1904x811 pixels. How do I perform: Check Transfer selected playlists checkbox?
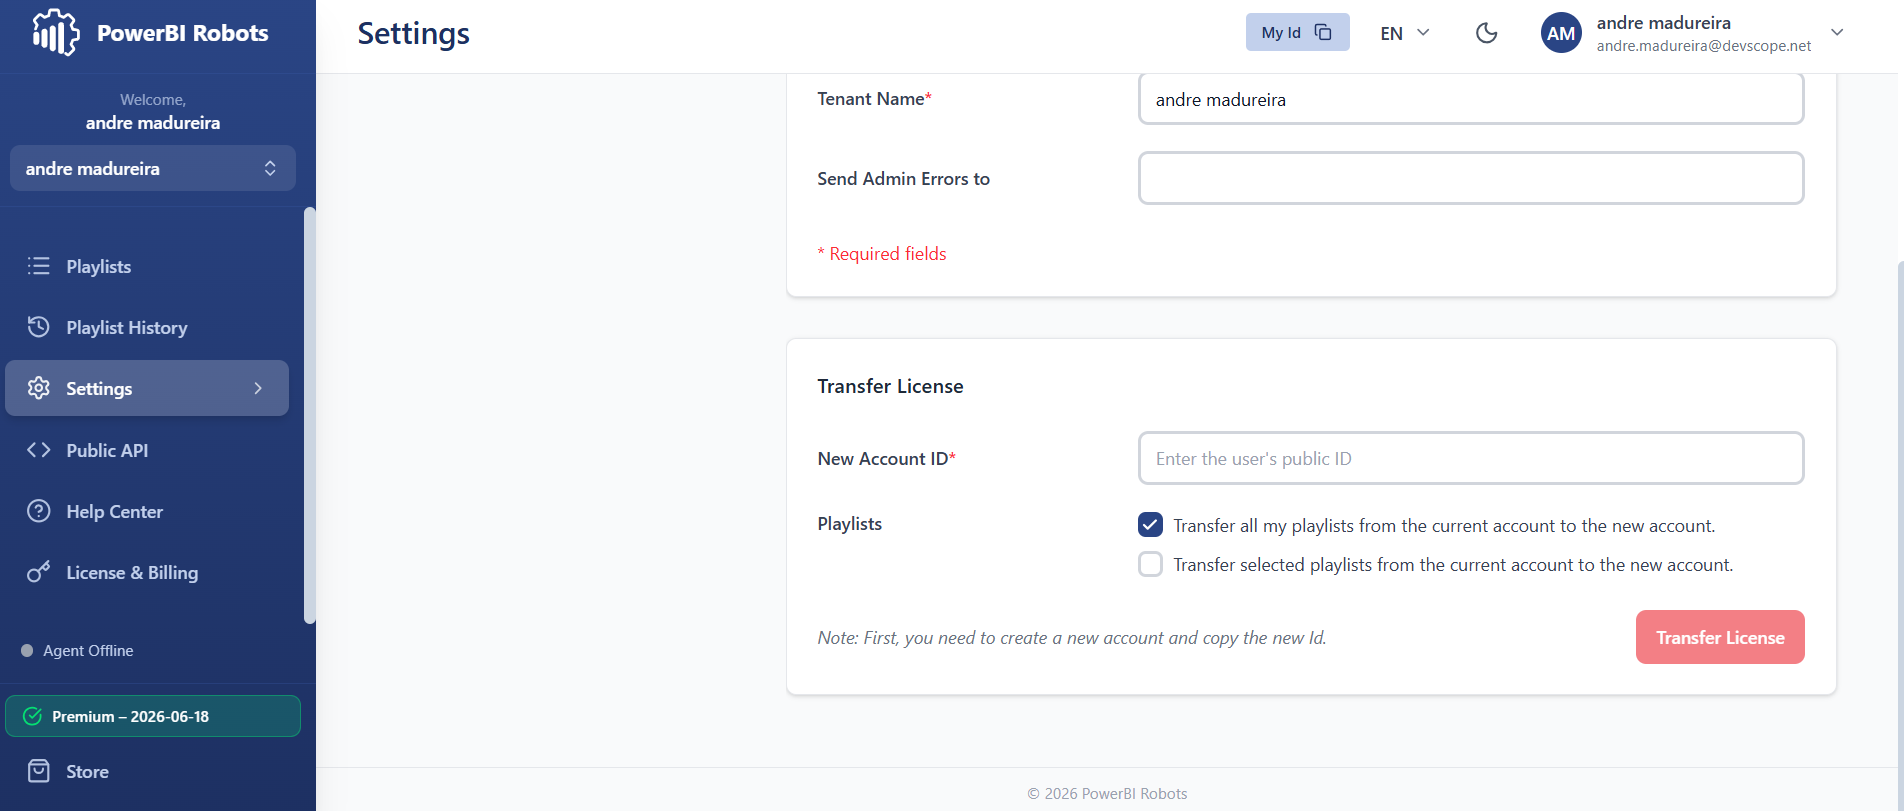coord(1150,564)
